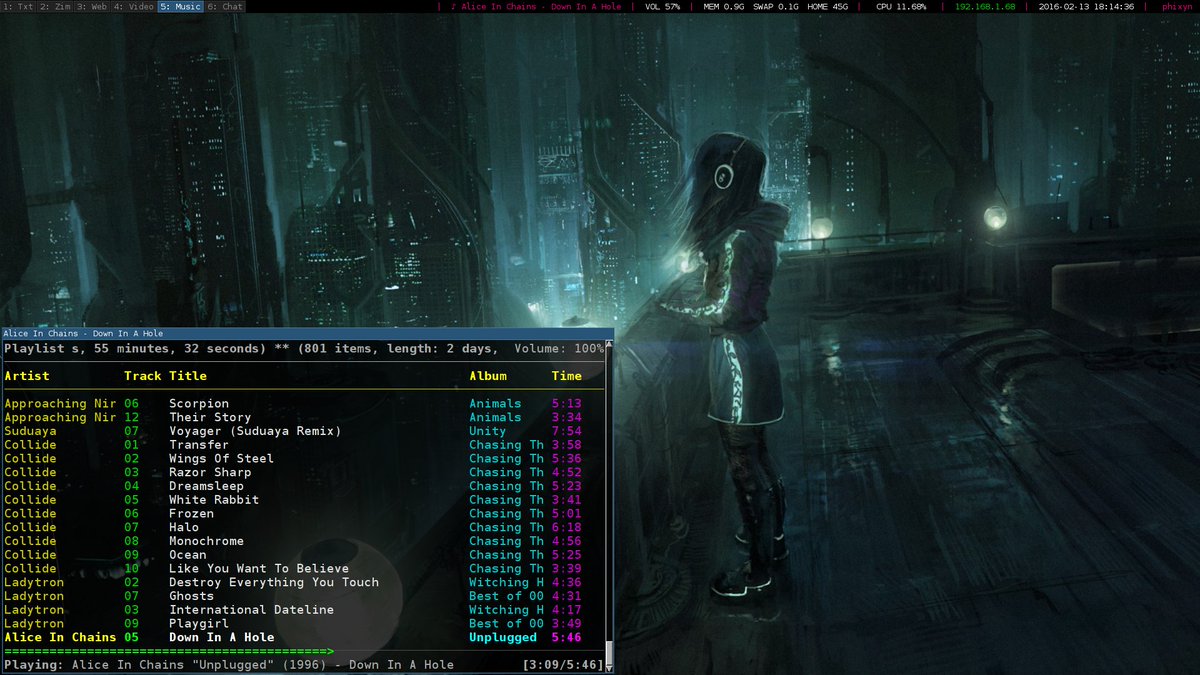This screenshot has width=1200, height=675.
Task: Switch to workspace 2: Zim
Action: click(54, 6)
